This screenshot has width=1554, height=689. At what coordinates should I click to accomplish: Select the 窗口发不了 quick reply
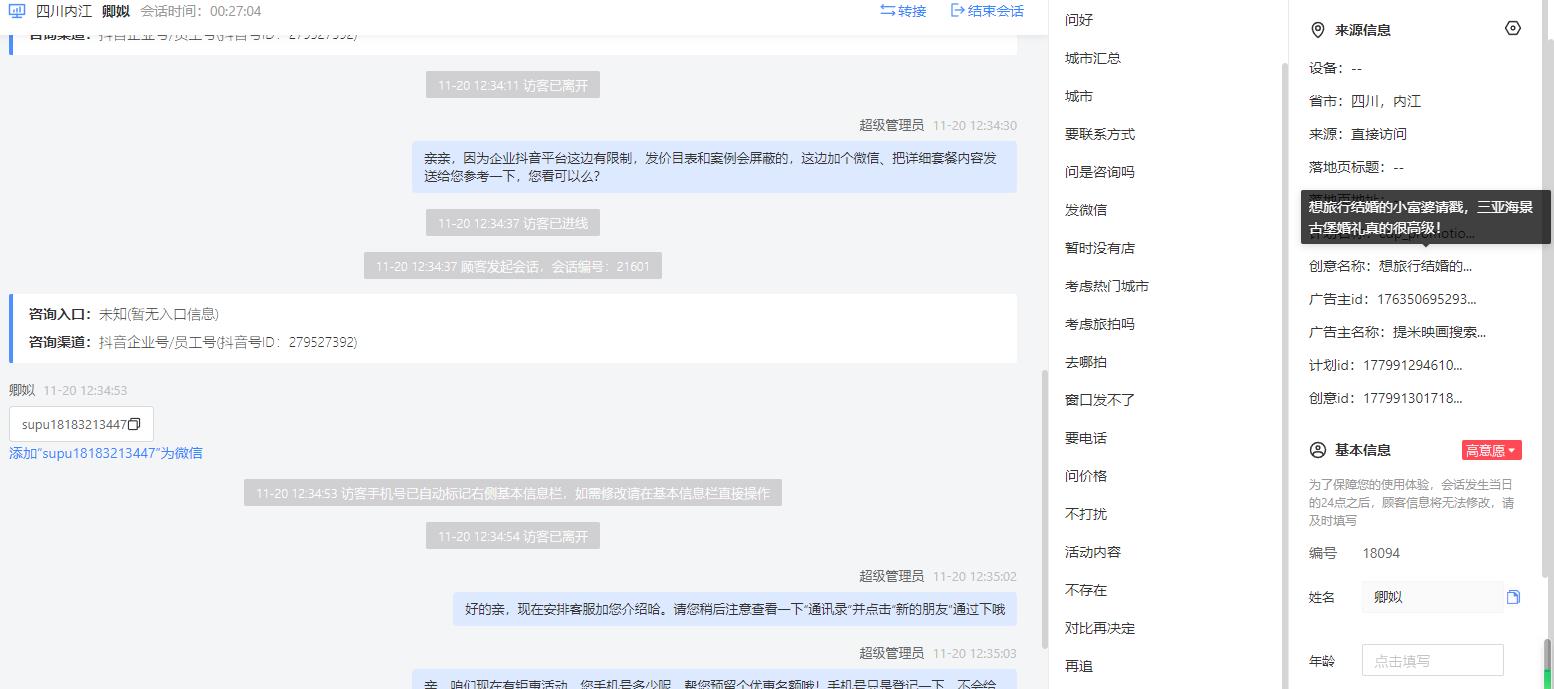(1100, 400)
